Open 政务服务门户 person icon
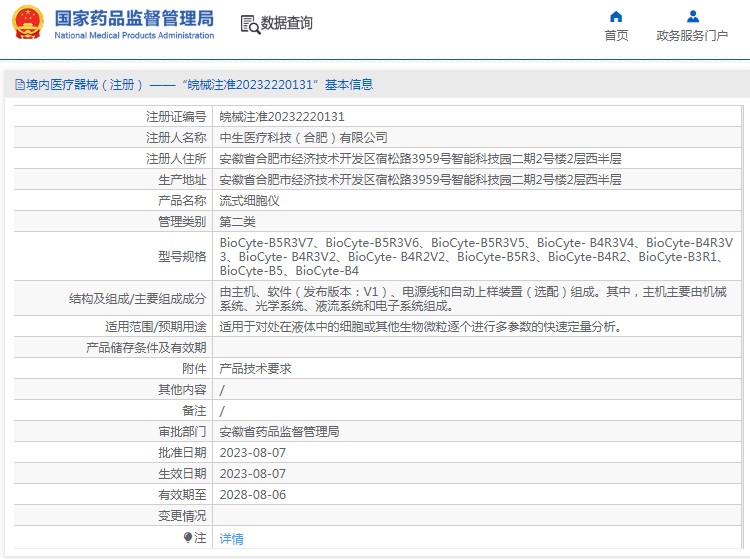 693,17
